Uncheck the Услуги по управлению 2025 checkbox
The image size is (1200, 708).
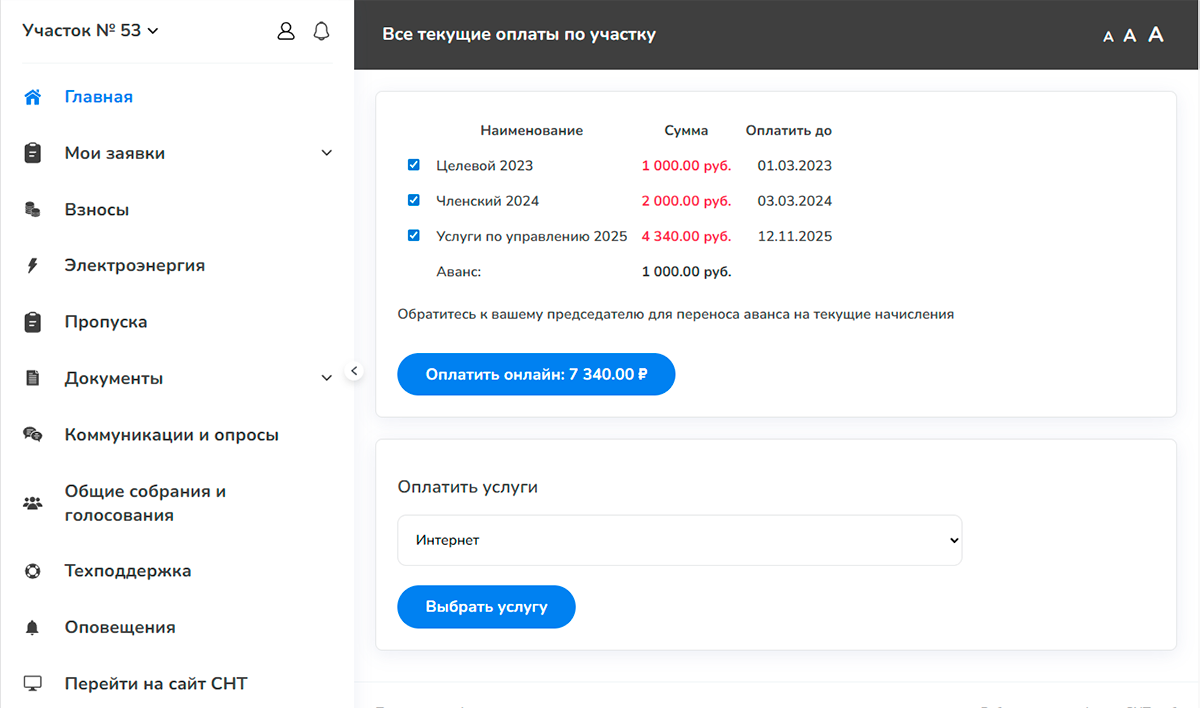point(414,236)
